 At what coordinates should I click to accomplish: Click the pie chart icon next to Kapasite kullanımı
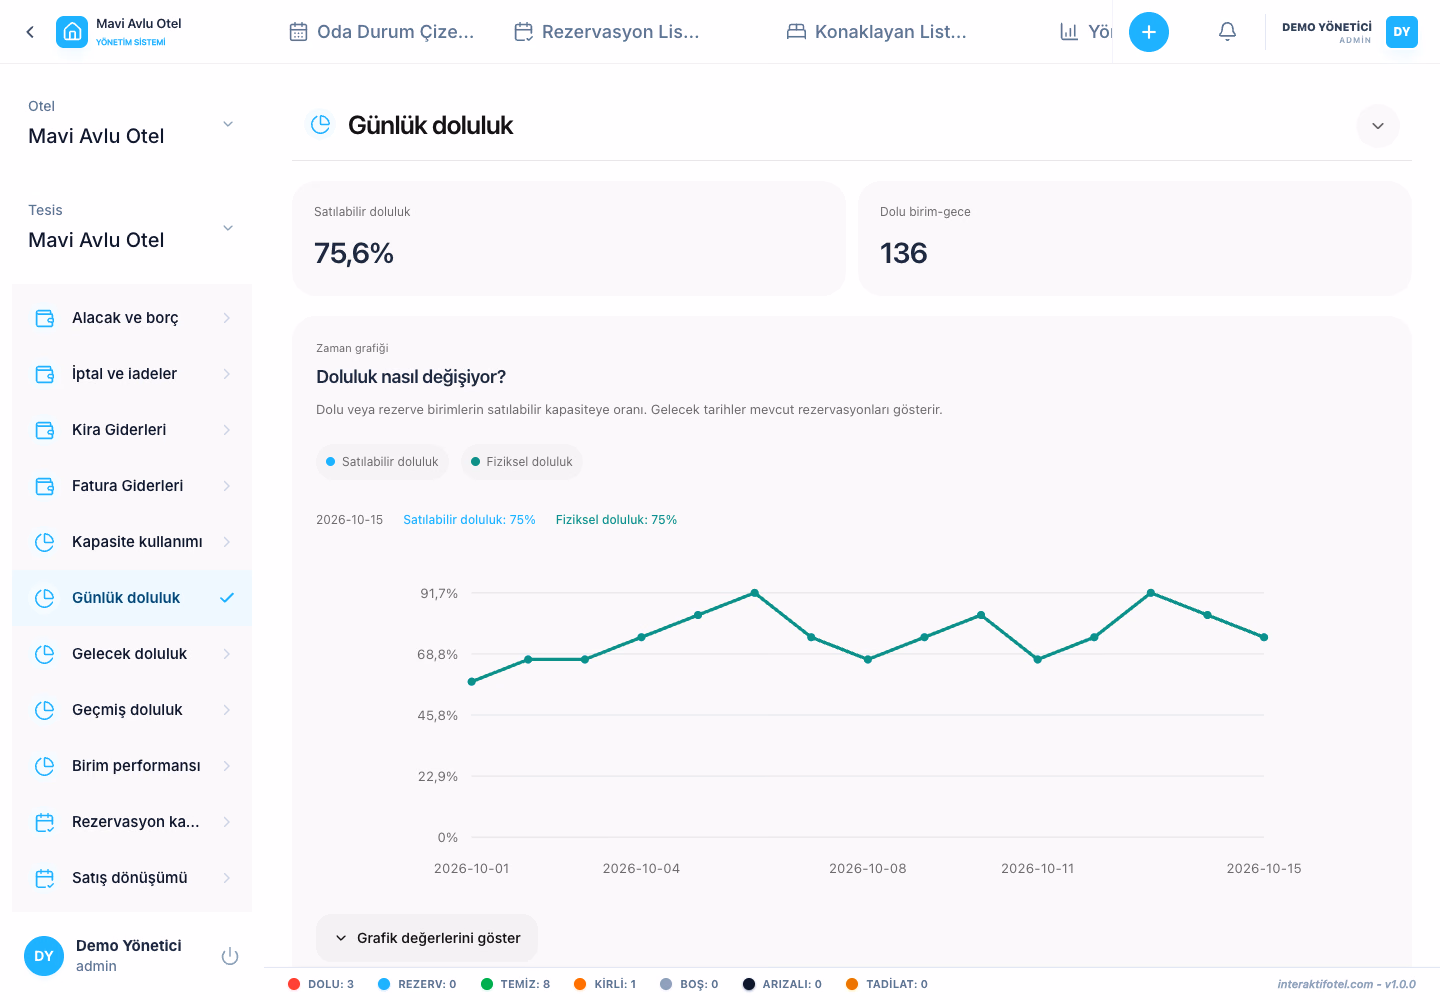pyautogui.click(x=45, y=542)
